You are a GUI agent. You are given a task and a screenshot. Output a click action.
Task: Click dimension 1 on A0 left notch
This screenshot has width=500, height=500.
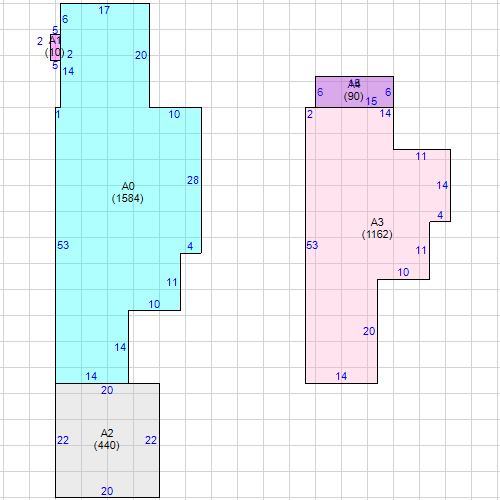tap(58, 114)
